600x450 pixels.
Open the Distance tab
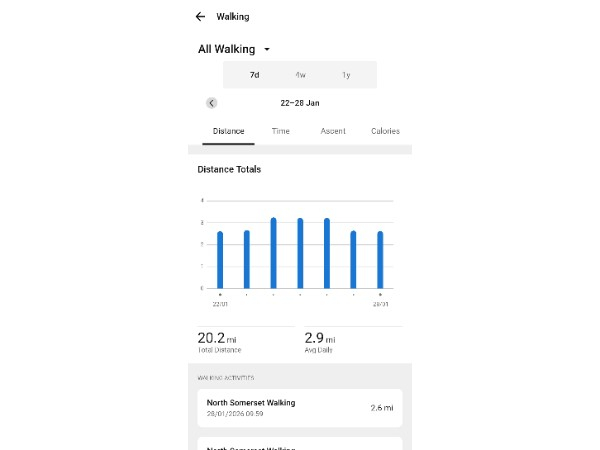(x=228, y=131)
